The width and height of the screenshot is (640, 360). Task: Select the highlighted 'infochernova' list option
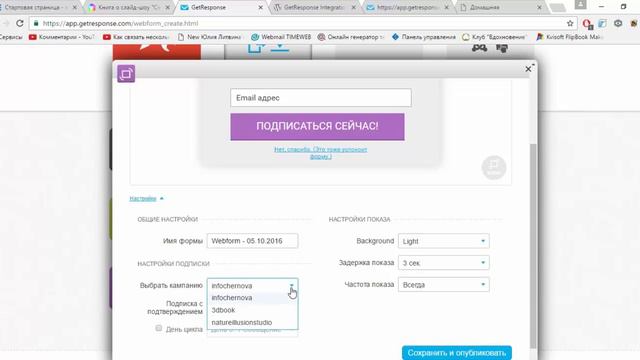point(252,298)
